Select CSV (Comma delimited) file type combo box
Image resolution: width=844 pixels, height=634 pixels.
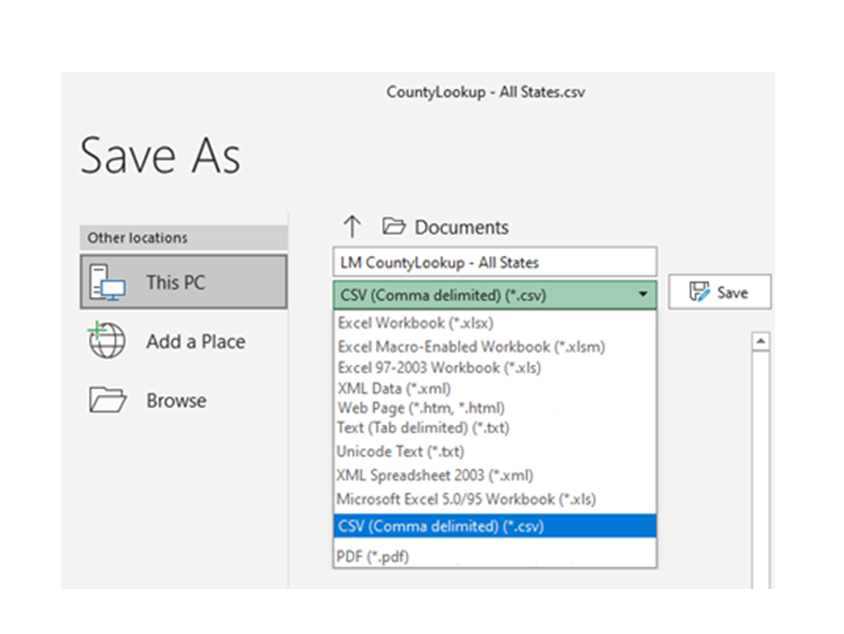tap(495, 294)
